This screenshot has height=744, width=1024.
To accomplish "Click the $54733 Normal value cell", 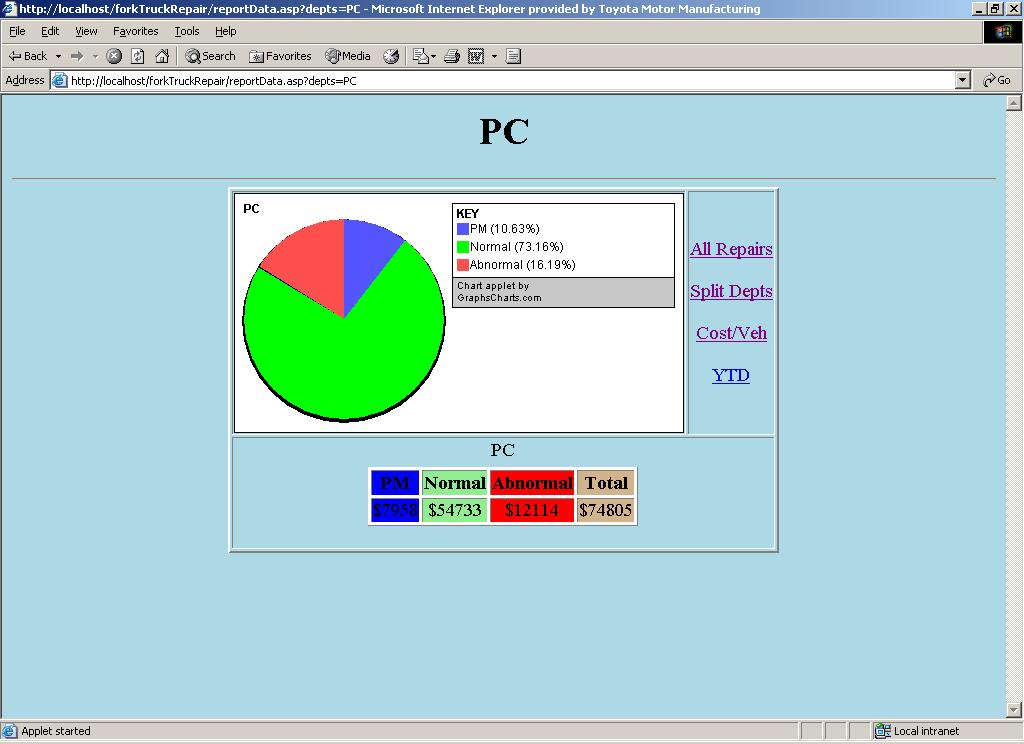I will click(x=455, y=510).
